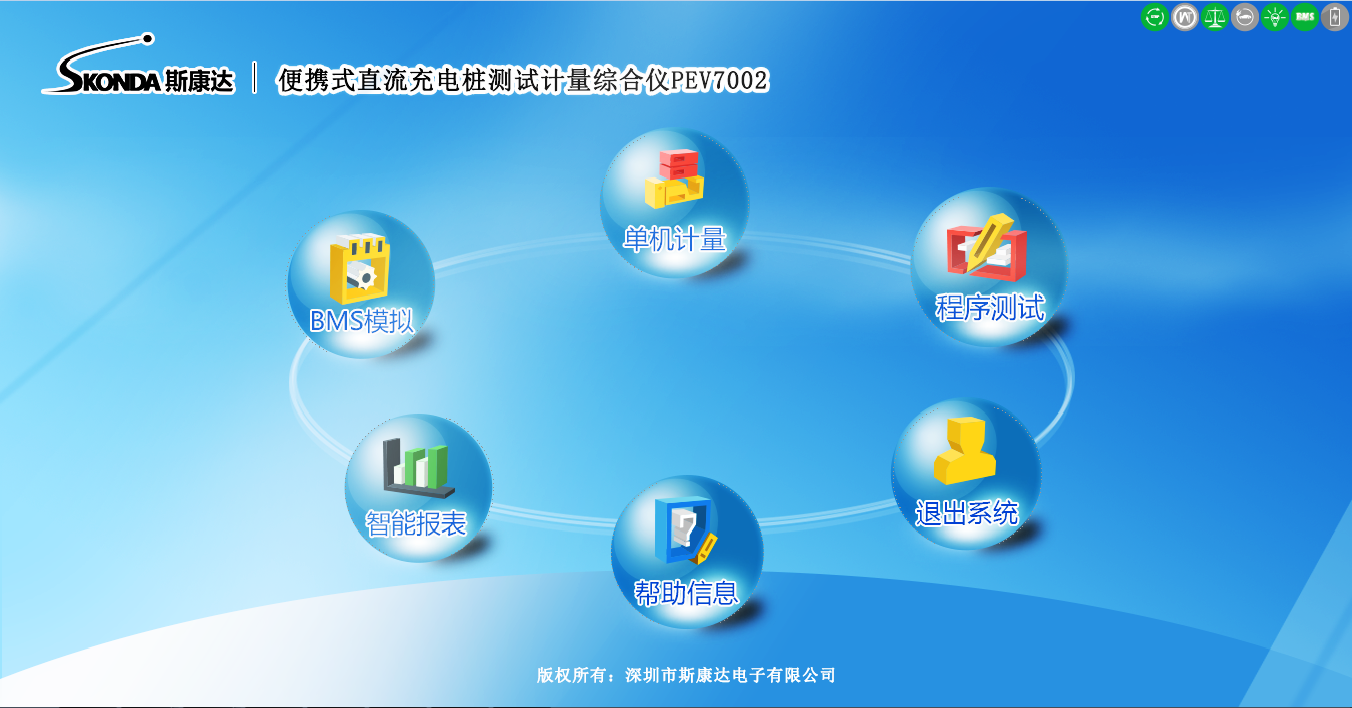Image resolution: width=1352 pixels, height=708 pixels.
Task: Toggle the light bulb status indicator
Action: coord(1274,17)
